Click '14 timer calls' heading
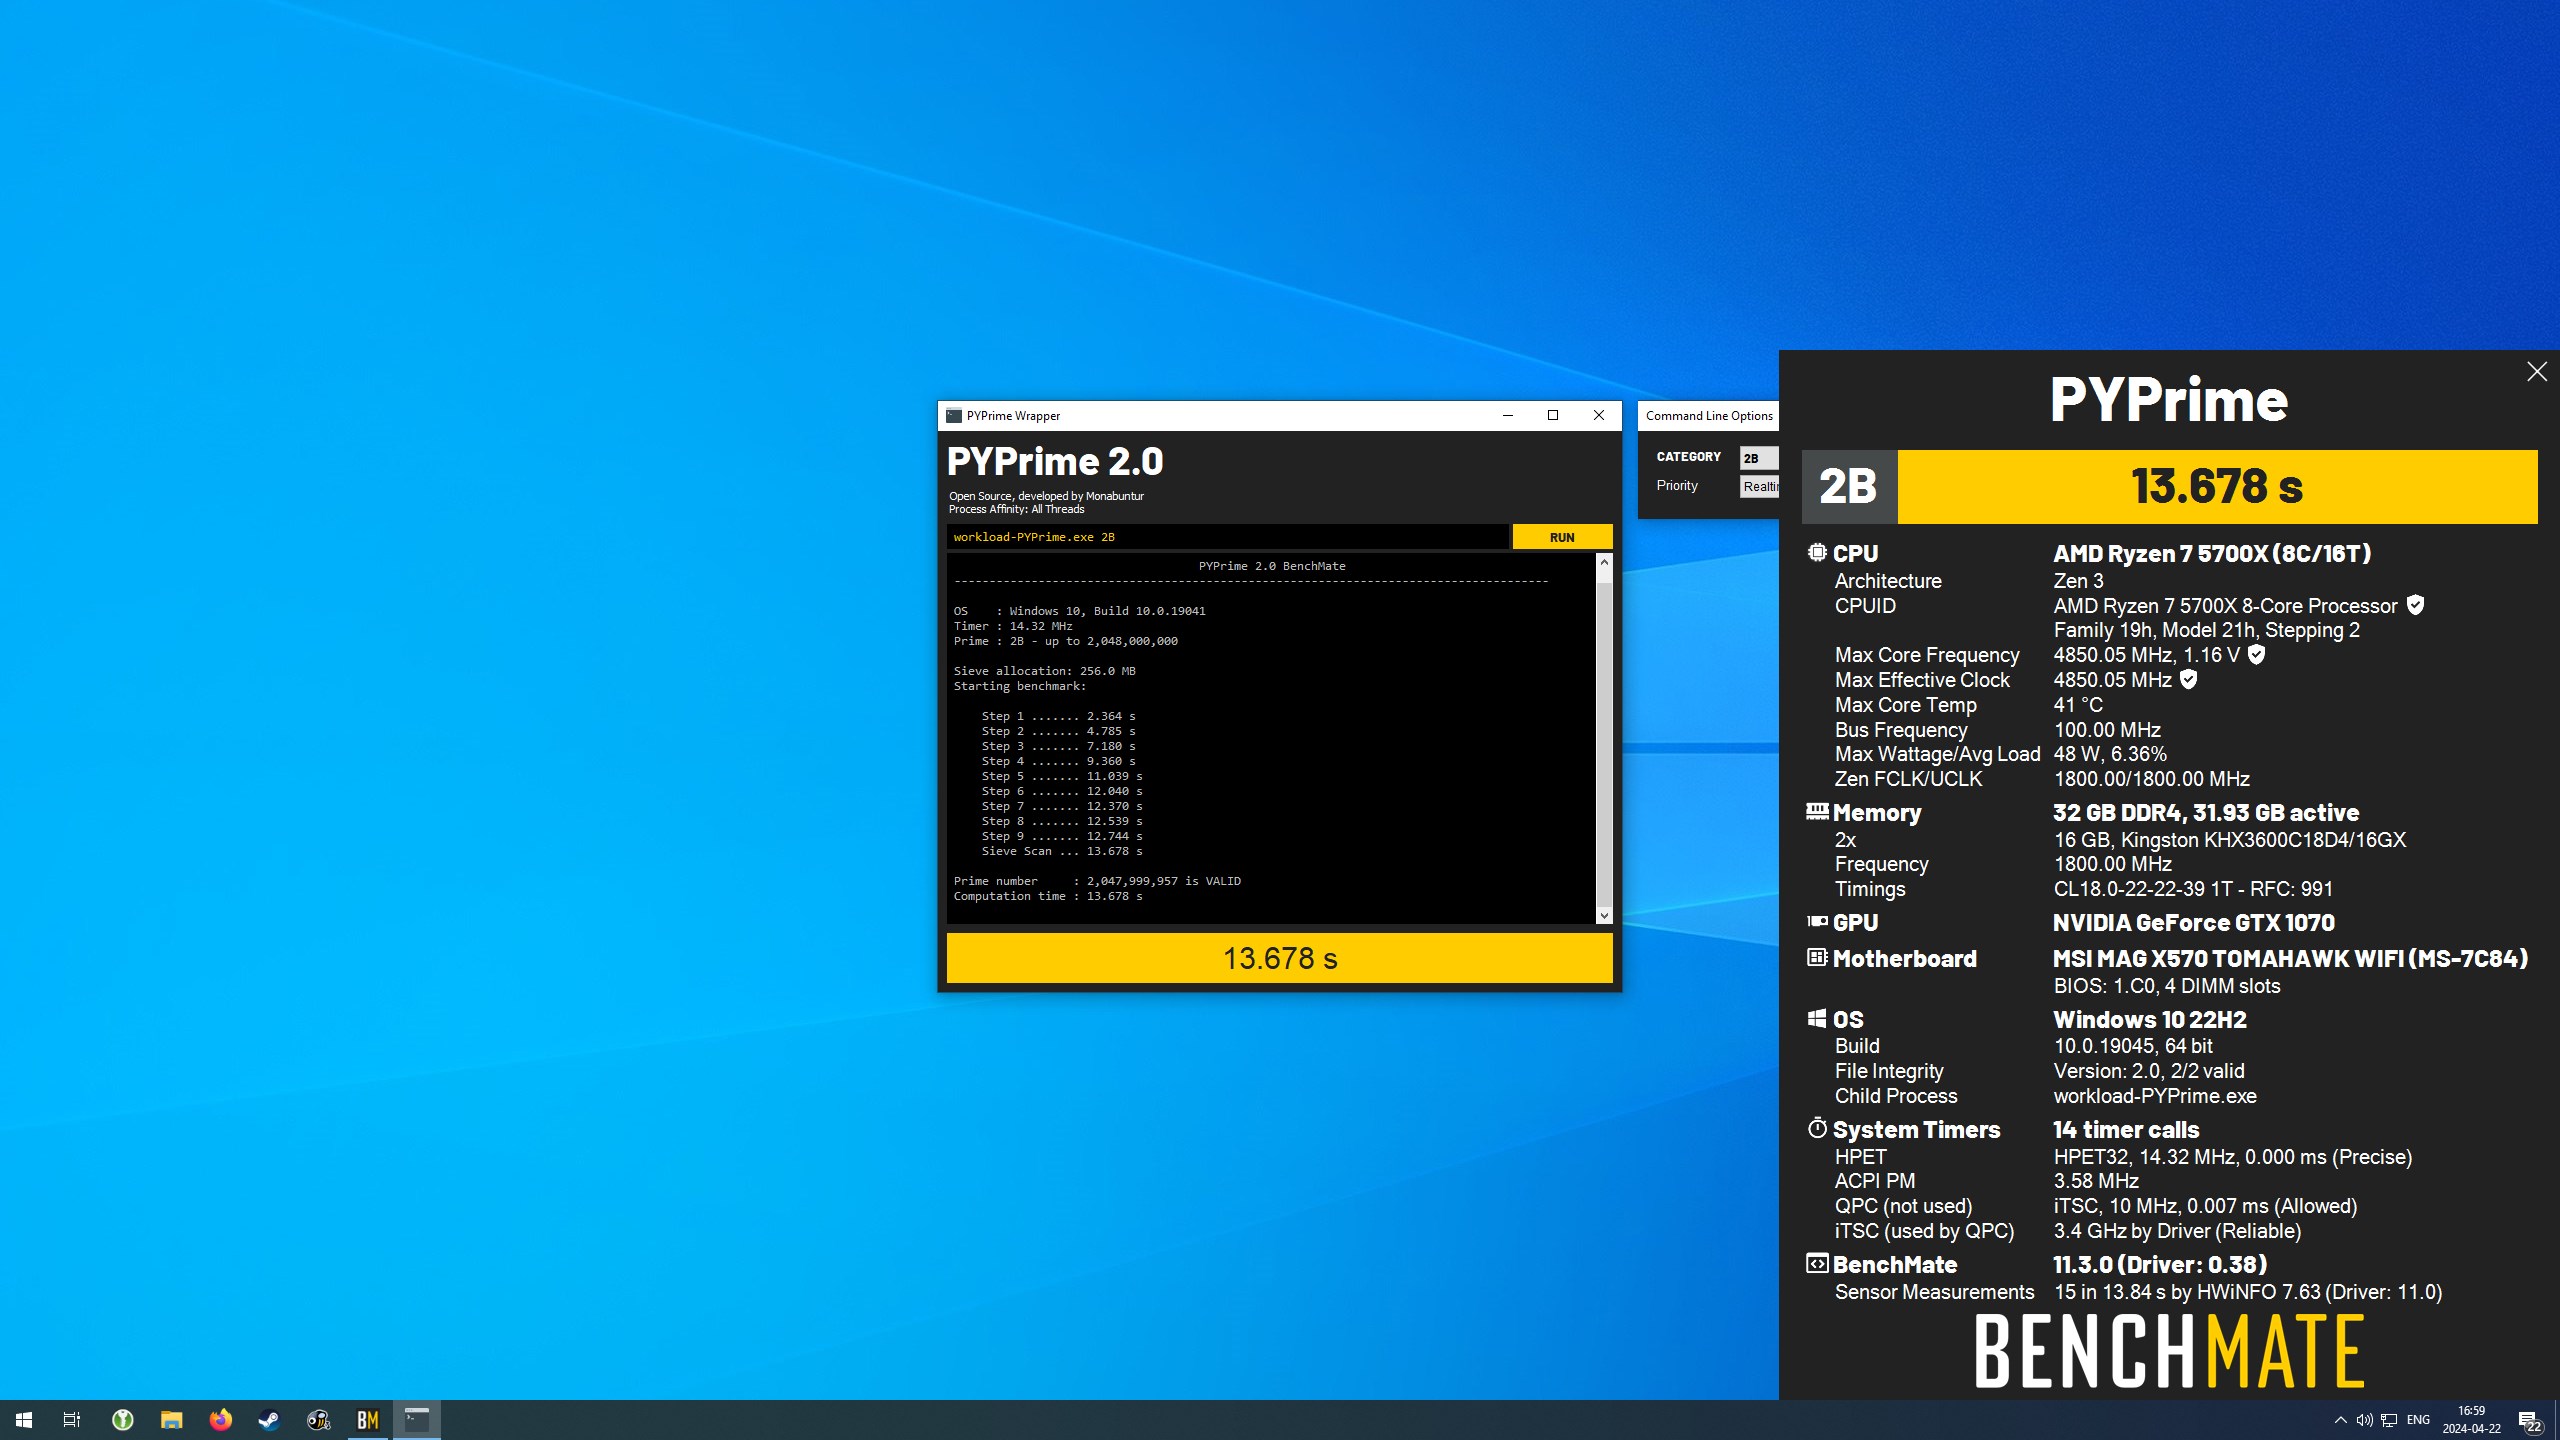The width and height of the screenshot is (2560, 1440). tap(2126, 1129)
